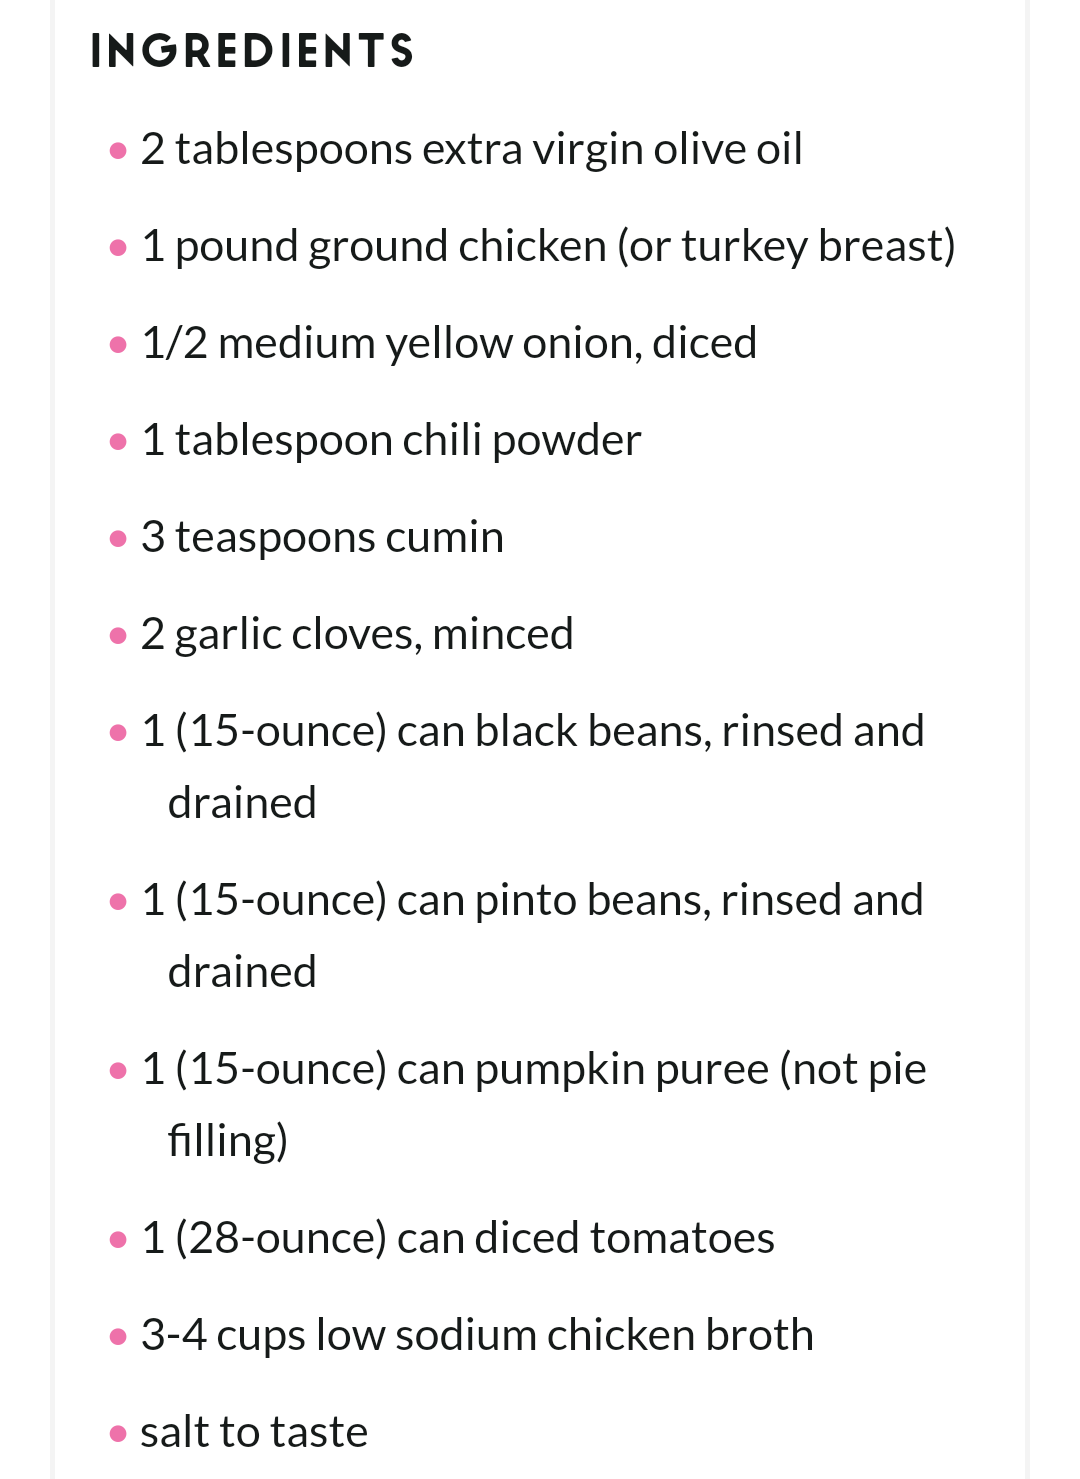This screenshot has height=1479, width=1080.
Task: Click the pink bullet beside chicken broth
Action: tap(118, 1337)
